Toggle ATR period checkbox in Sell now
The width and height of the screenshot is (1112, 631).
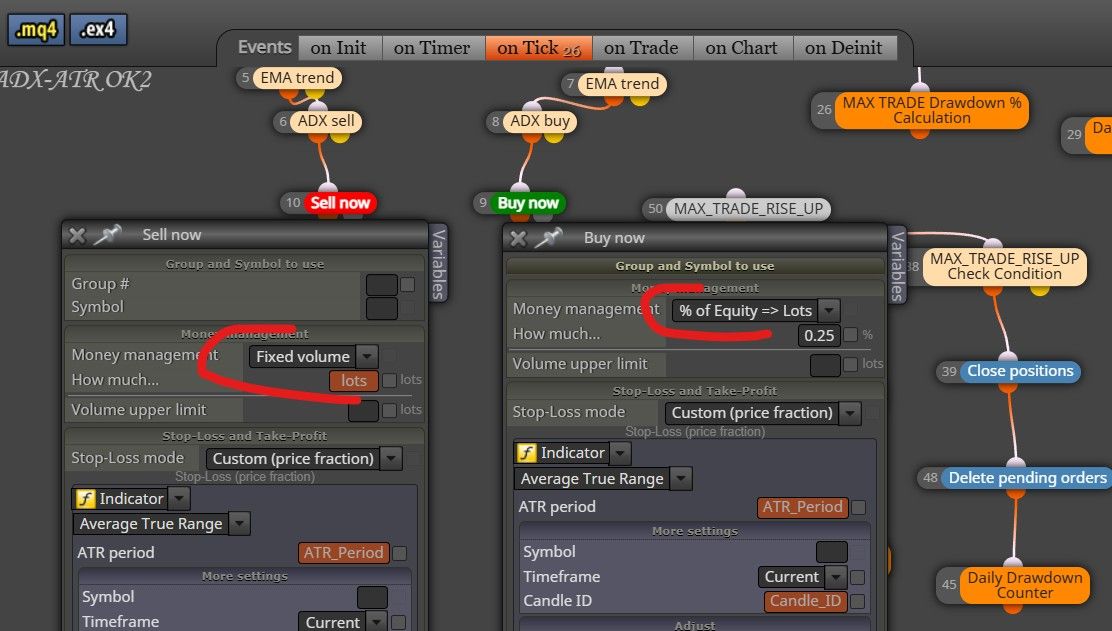tap(400, 553)
